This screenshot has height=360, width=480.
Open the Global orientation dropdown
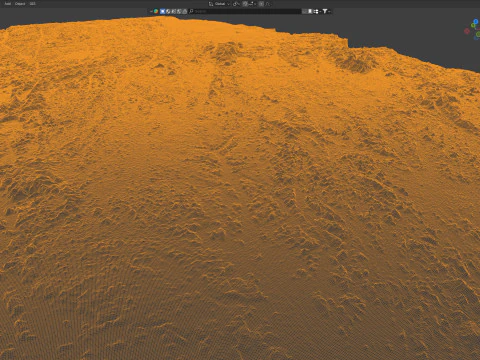point(222,4)
